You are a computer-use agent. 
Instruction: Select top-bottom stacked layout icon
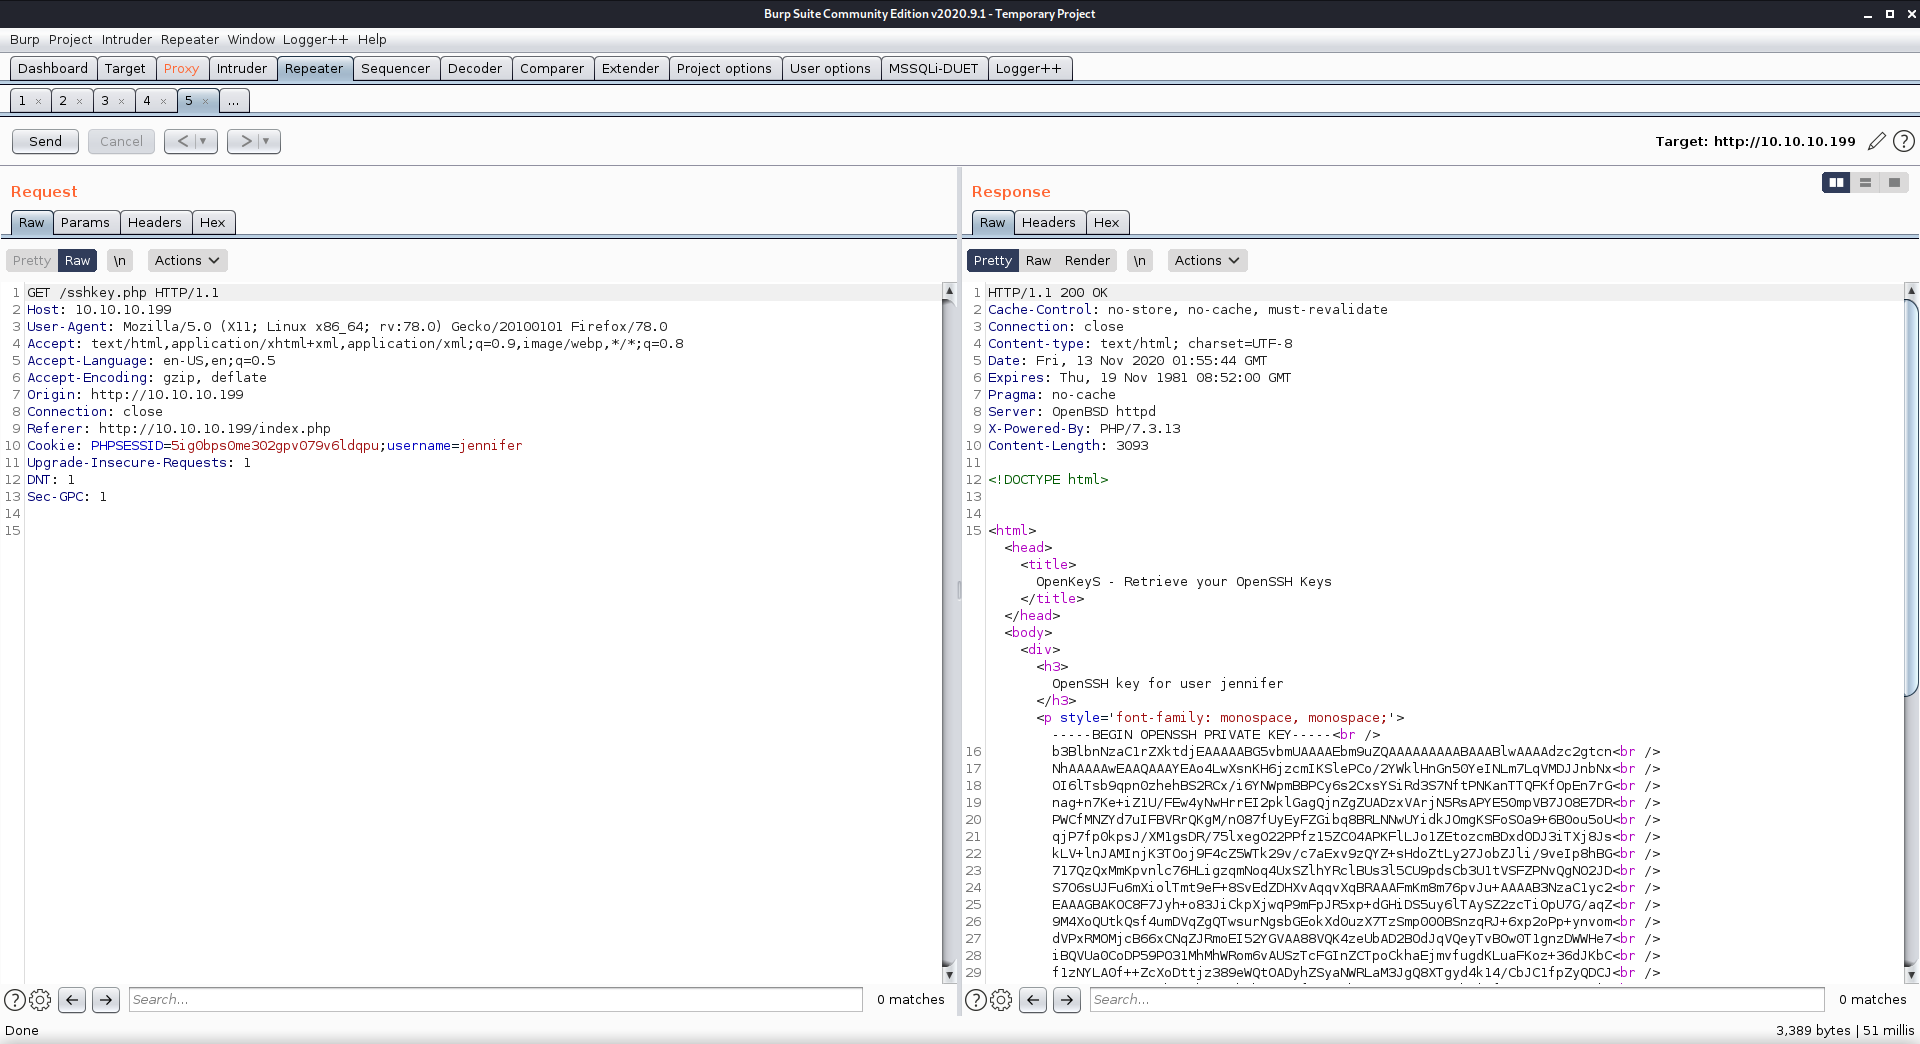click(x=1865, y=182)
